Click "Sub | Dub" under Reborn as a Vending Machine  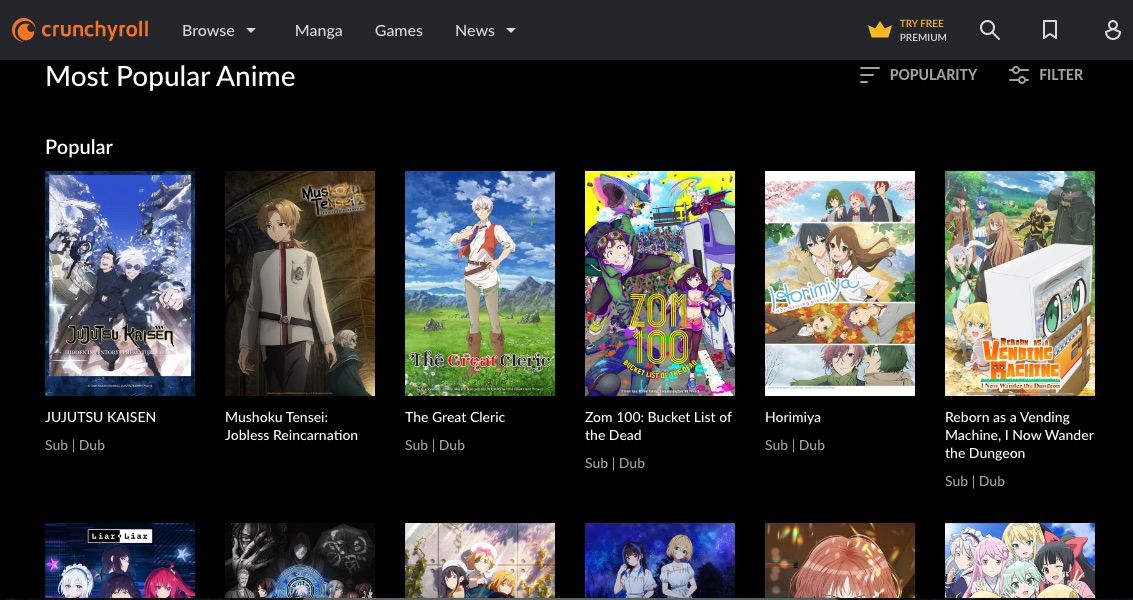[x=974, y=481]
